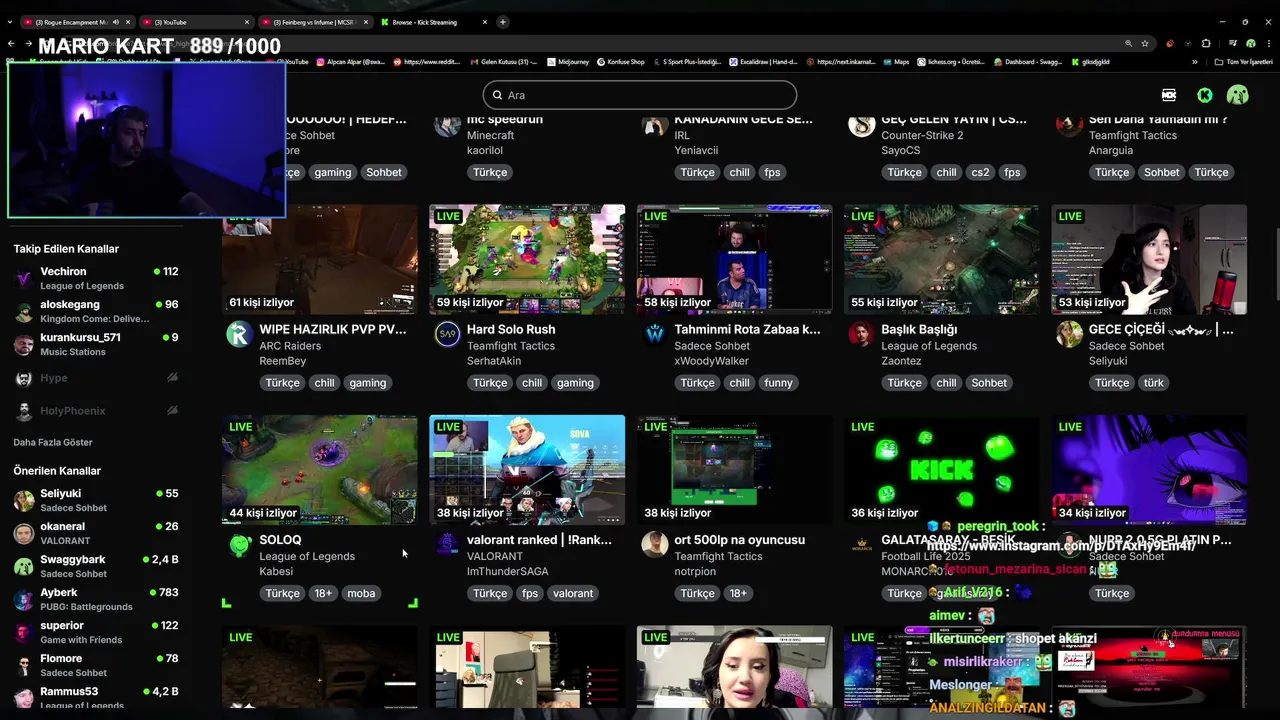The height and width of the screenshot is (720, 1280).
Task: Open xWoodyWalker's channel avatar
Action: 655,334
